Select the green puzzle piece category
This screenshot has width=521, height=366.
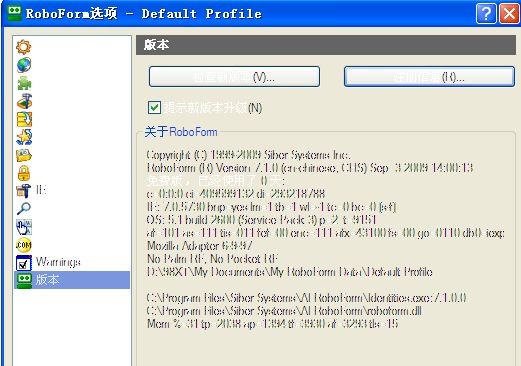click(x=24, y=83)
